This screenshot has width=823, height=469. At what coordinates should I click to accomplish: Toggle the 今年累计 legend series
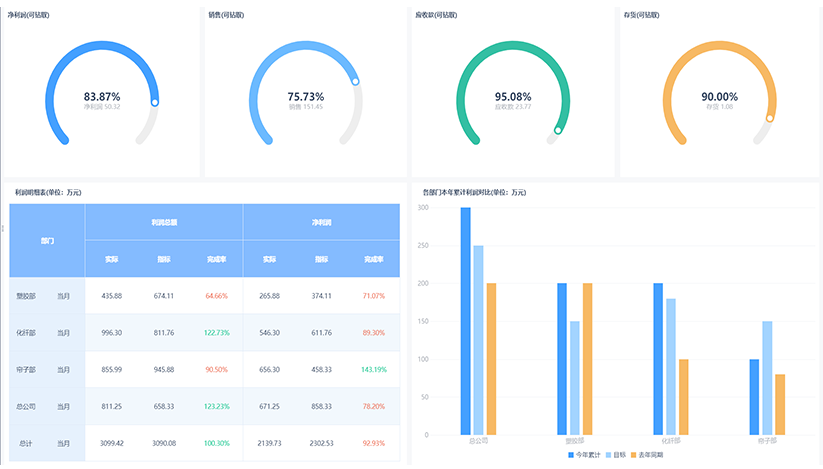click(589, 454)
